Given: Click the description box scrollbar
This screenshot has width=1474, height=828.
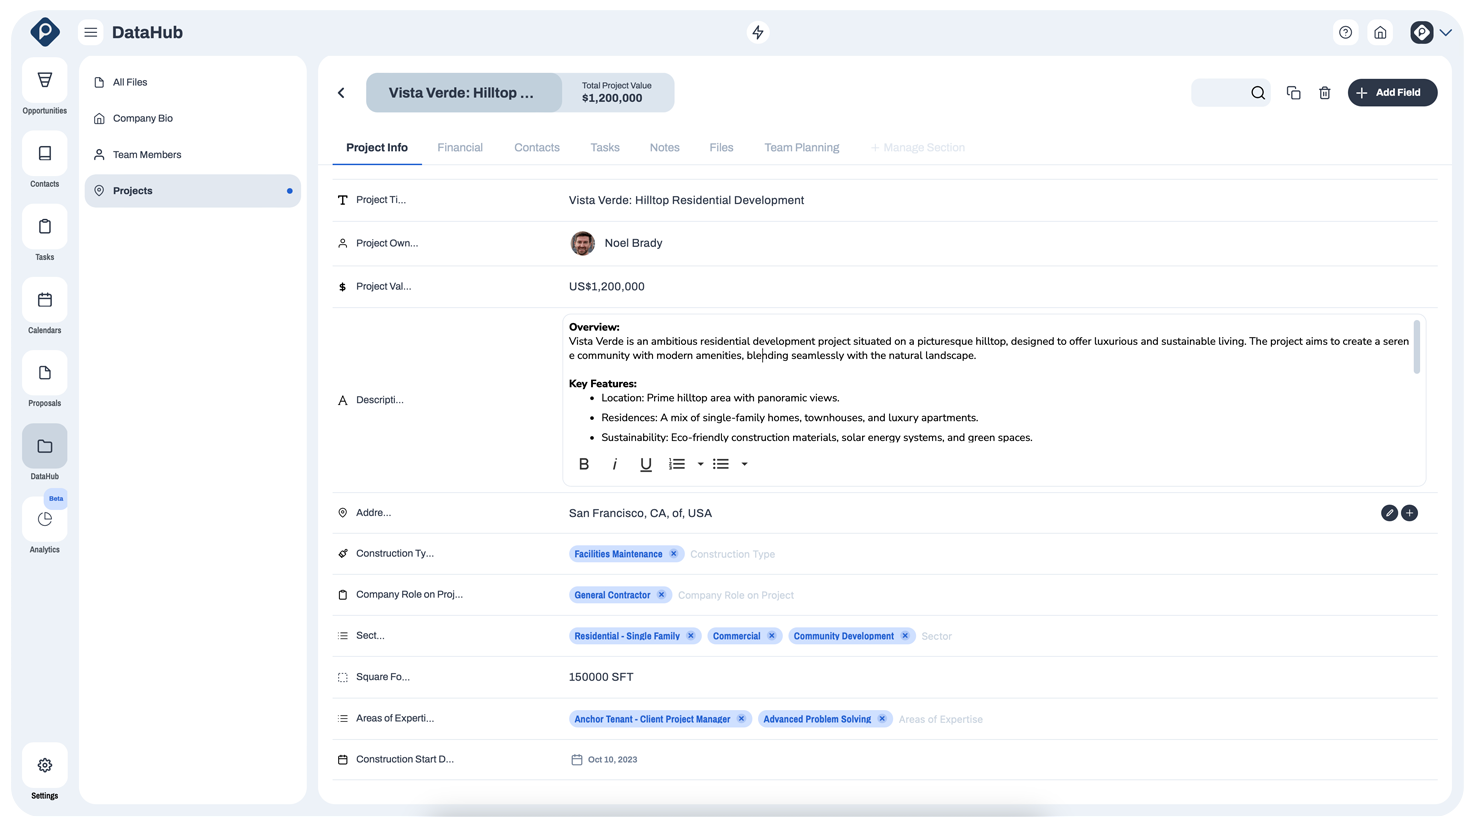Looking at the screenshot, I should (1416, 347).
